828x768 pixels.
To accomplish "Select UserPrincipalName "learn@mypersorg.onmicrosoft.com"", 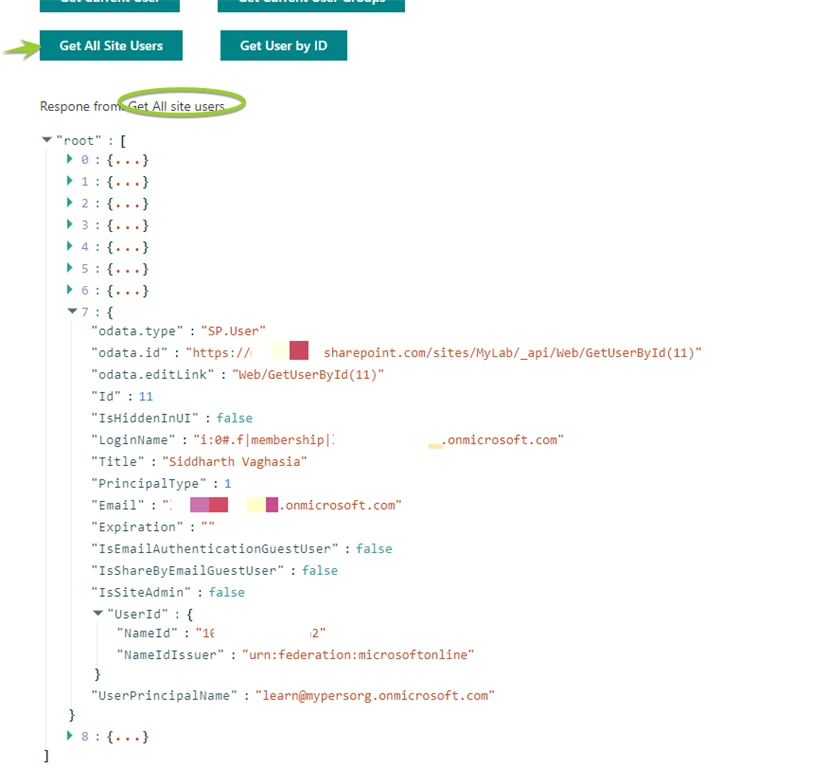I will [x=375, y=696].
